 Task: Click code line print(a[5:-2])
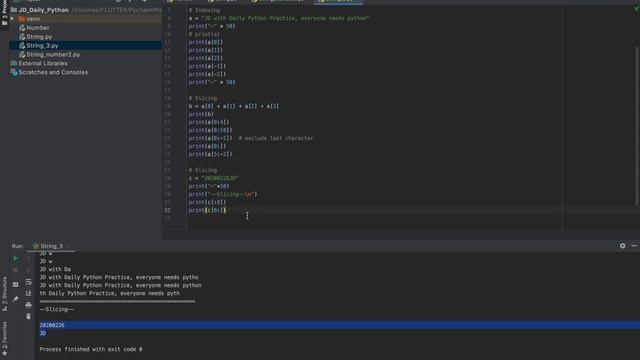pos(210,154)
